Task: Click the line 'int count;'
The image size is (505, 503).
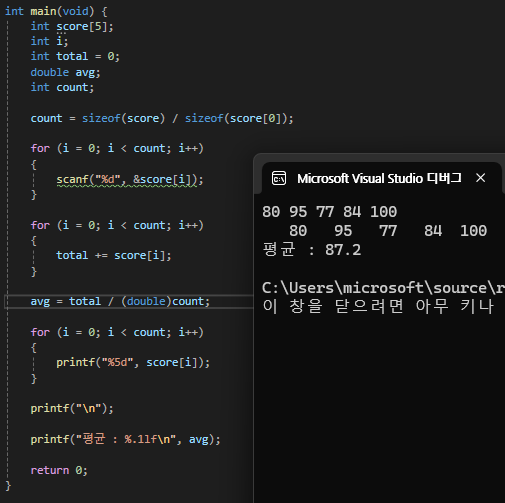Action: tap(62, 87)
